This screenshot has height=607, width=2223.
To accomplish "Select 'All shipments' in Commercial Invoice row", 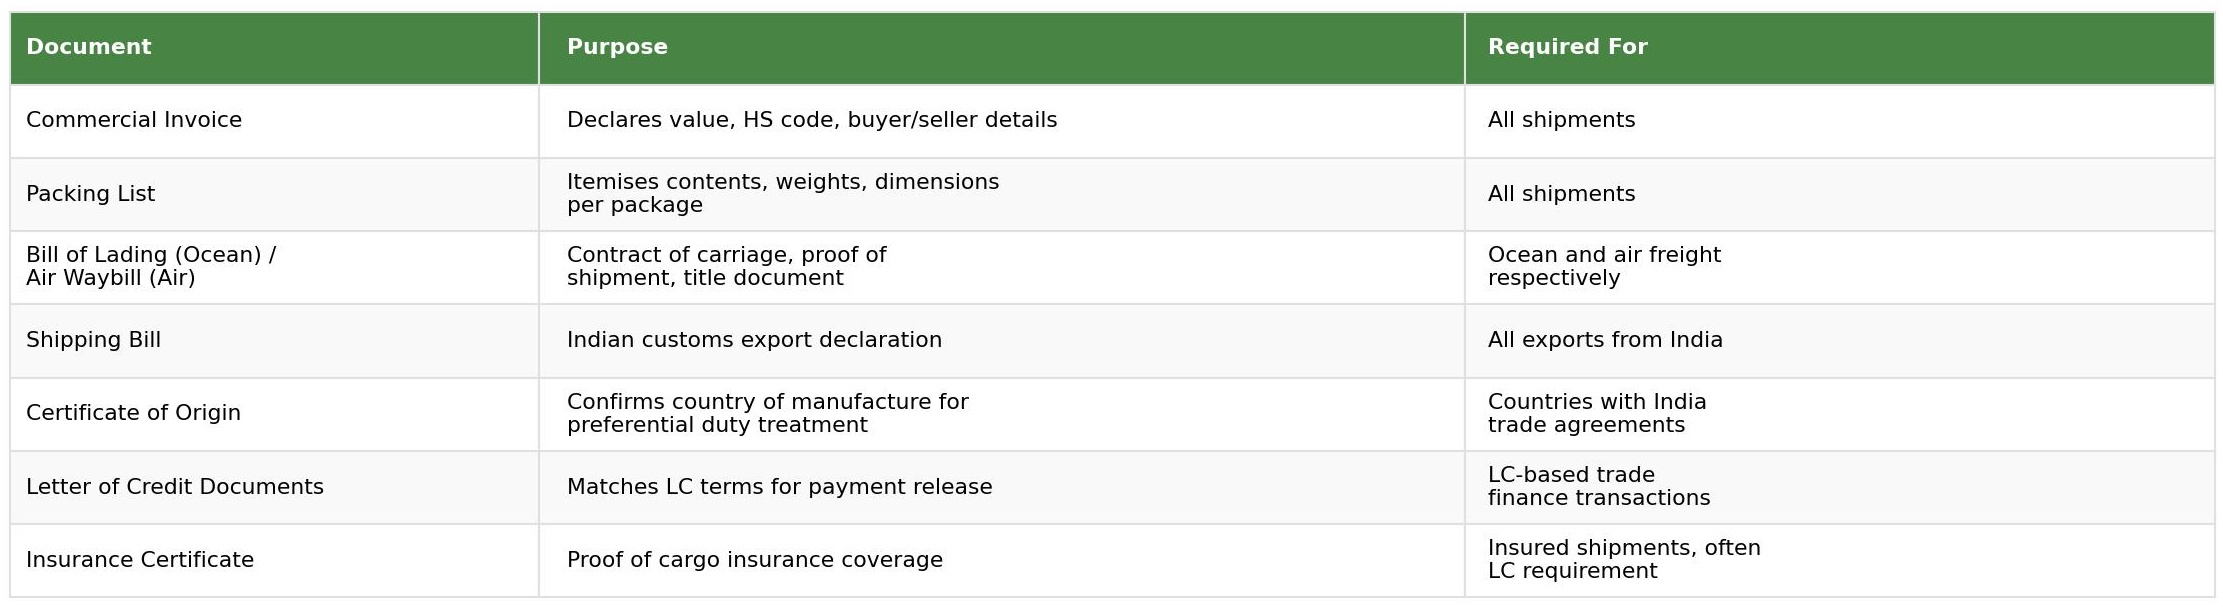I will [x=1840, y=121].
